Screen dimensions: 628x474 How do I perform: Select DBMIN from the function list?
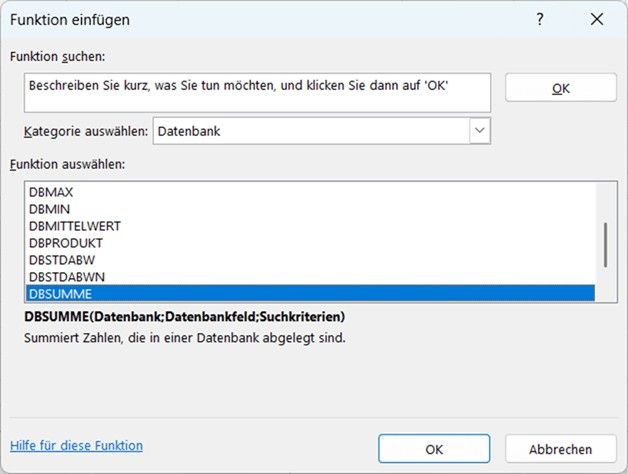50,208
